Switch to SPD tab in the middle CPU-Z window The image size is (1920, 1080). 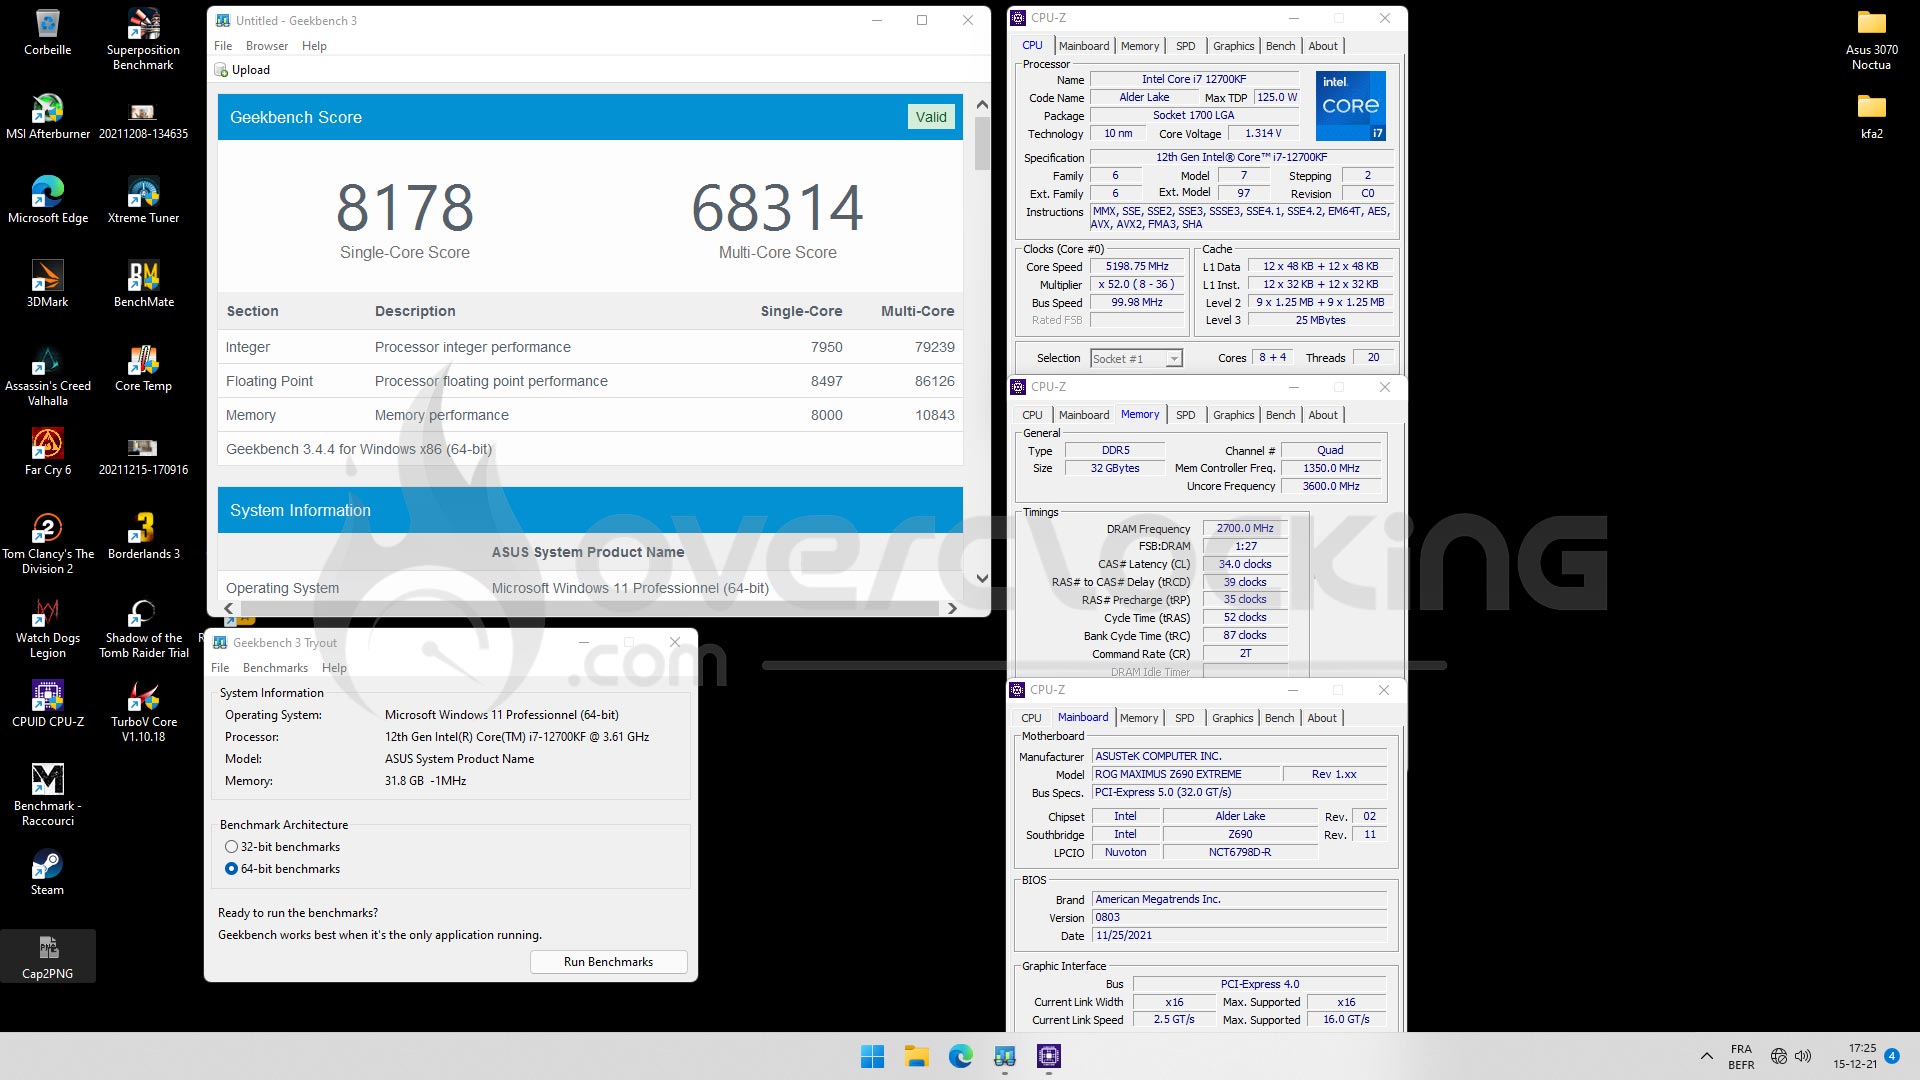(1185, 415)
